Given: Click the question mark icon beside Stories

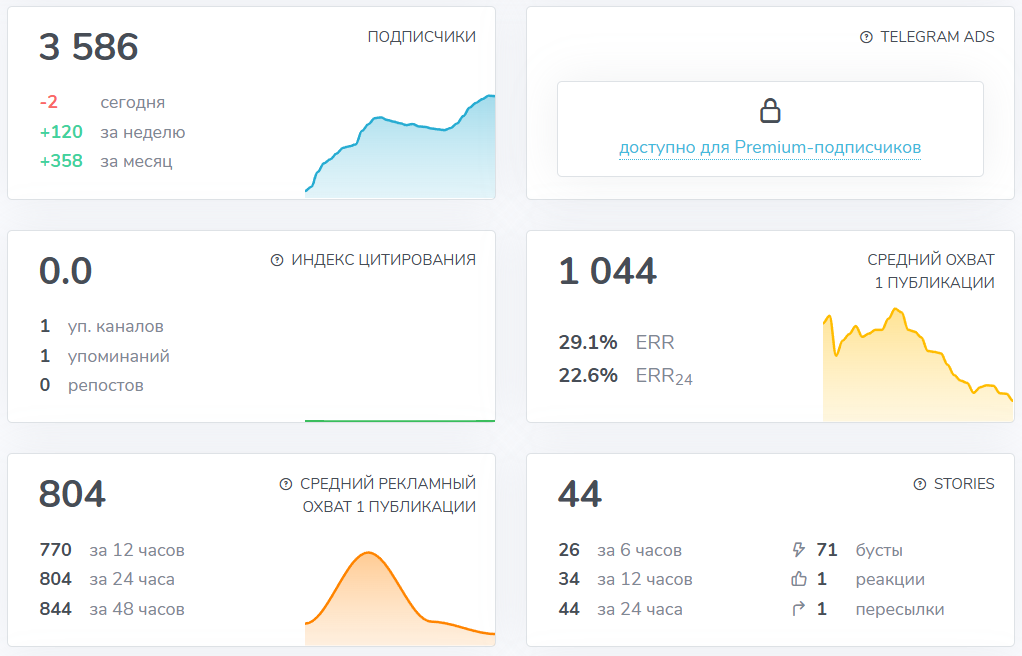Looking at the screenshot, I should coord(920,484).
